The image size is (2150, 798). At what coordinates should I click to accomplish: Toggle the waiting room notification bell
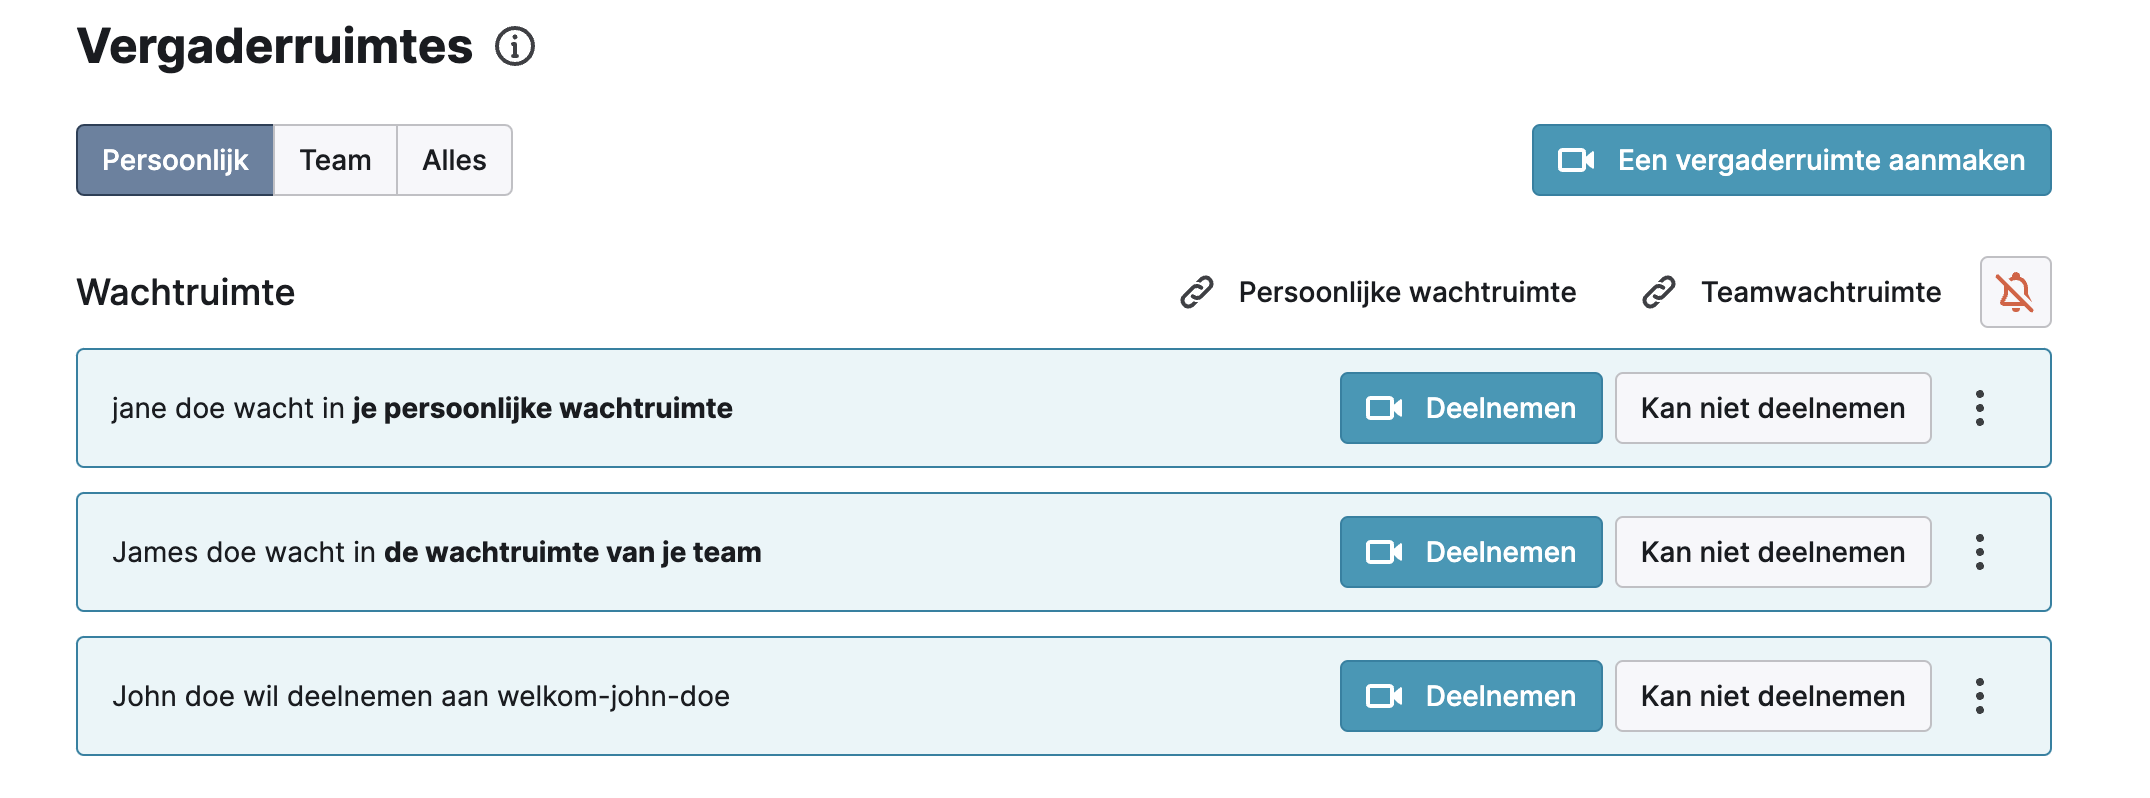click(x=2015, y=292)
